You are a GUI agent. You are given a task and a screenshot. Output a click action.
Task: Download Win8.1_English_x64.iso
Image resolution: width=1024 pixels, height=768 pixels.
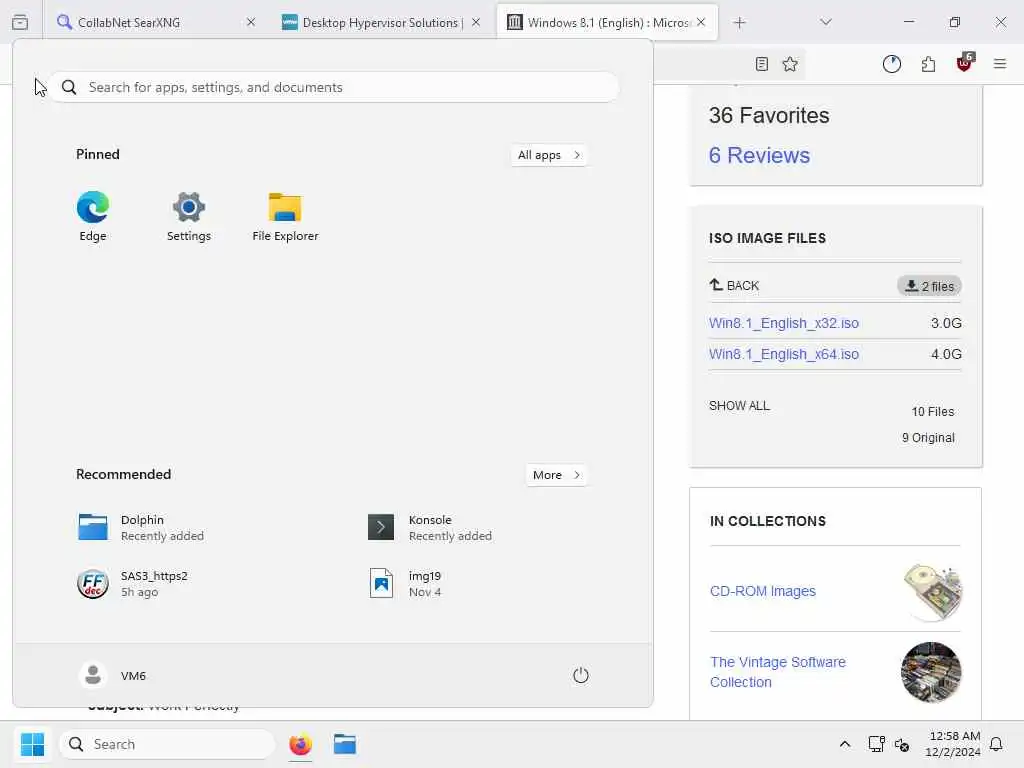[784, 354]
